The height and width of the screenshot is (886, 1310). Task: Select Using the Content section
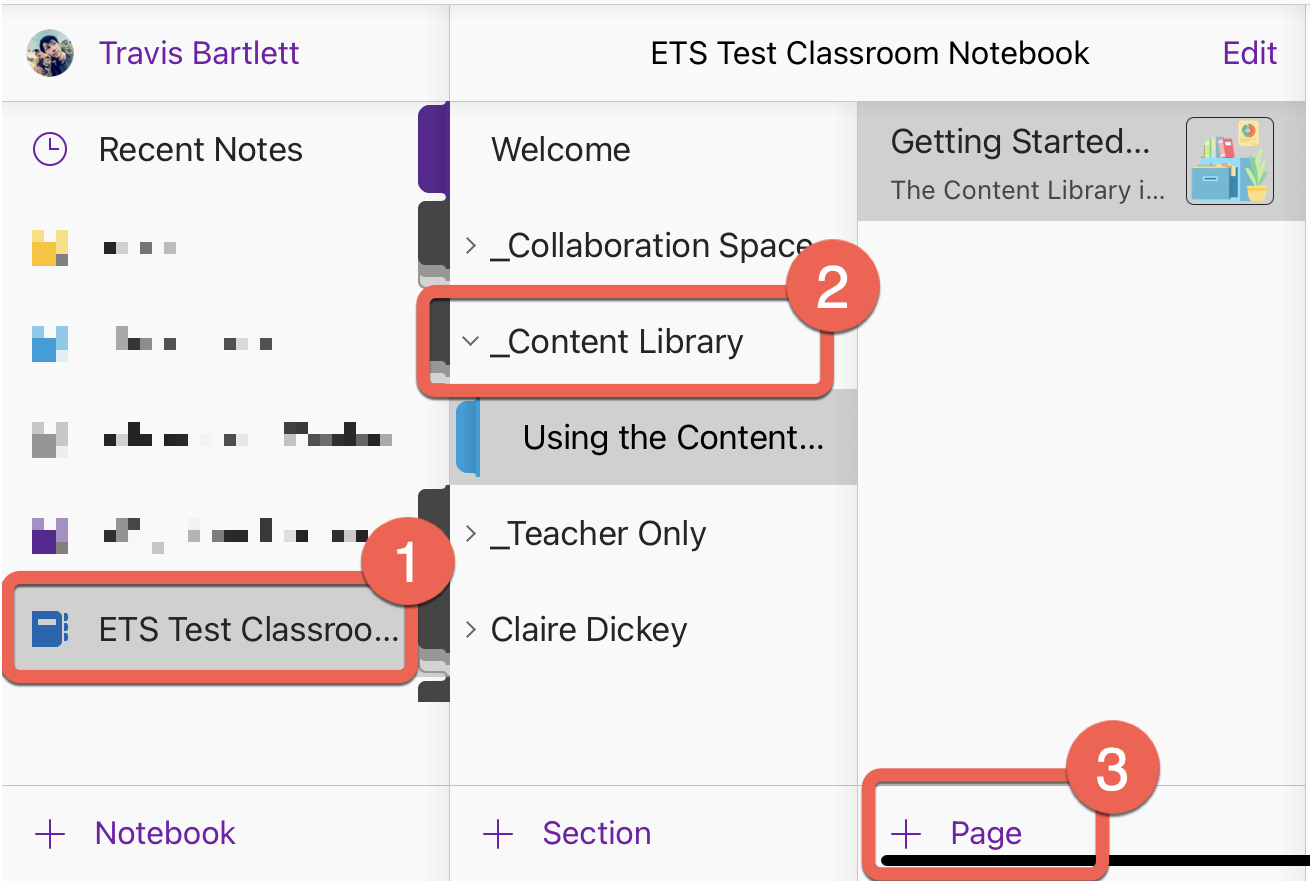click(653, 438)
